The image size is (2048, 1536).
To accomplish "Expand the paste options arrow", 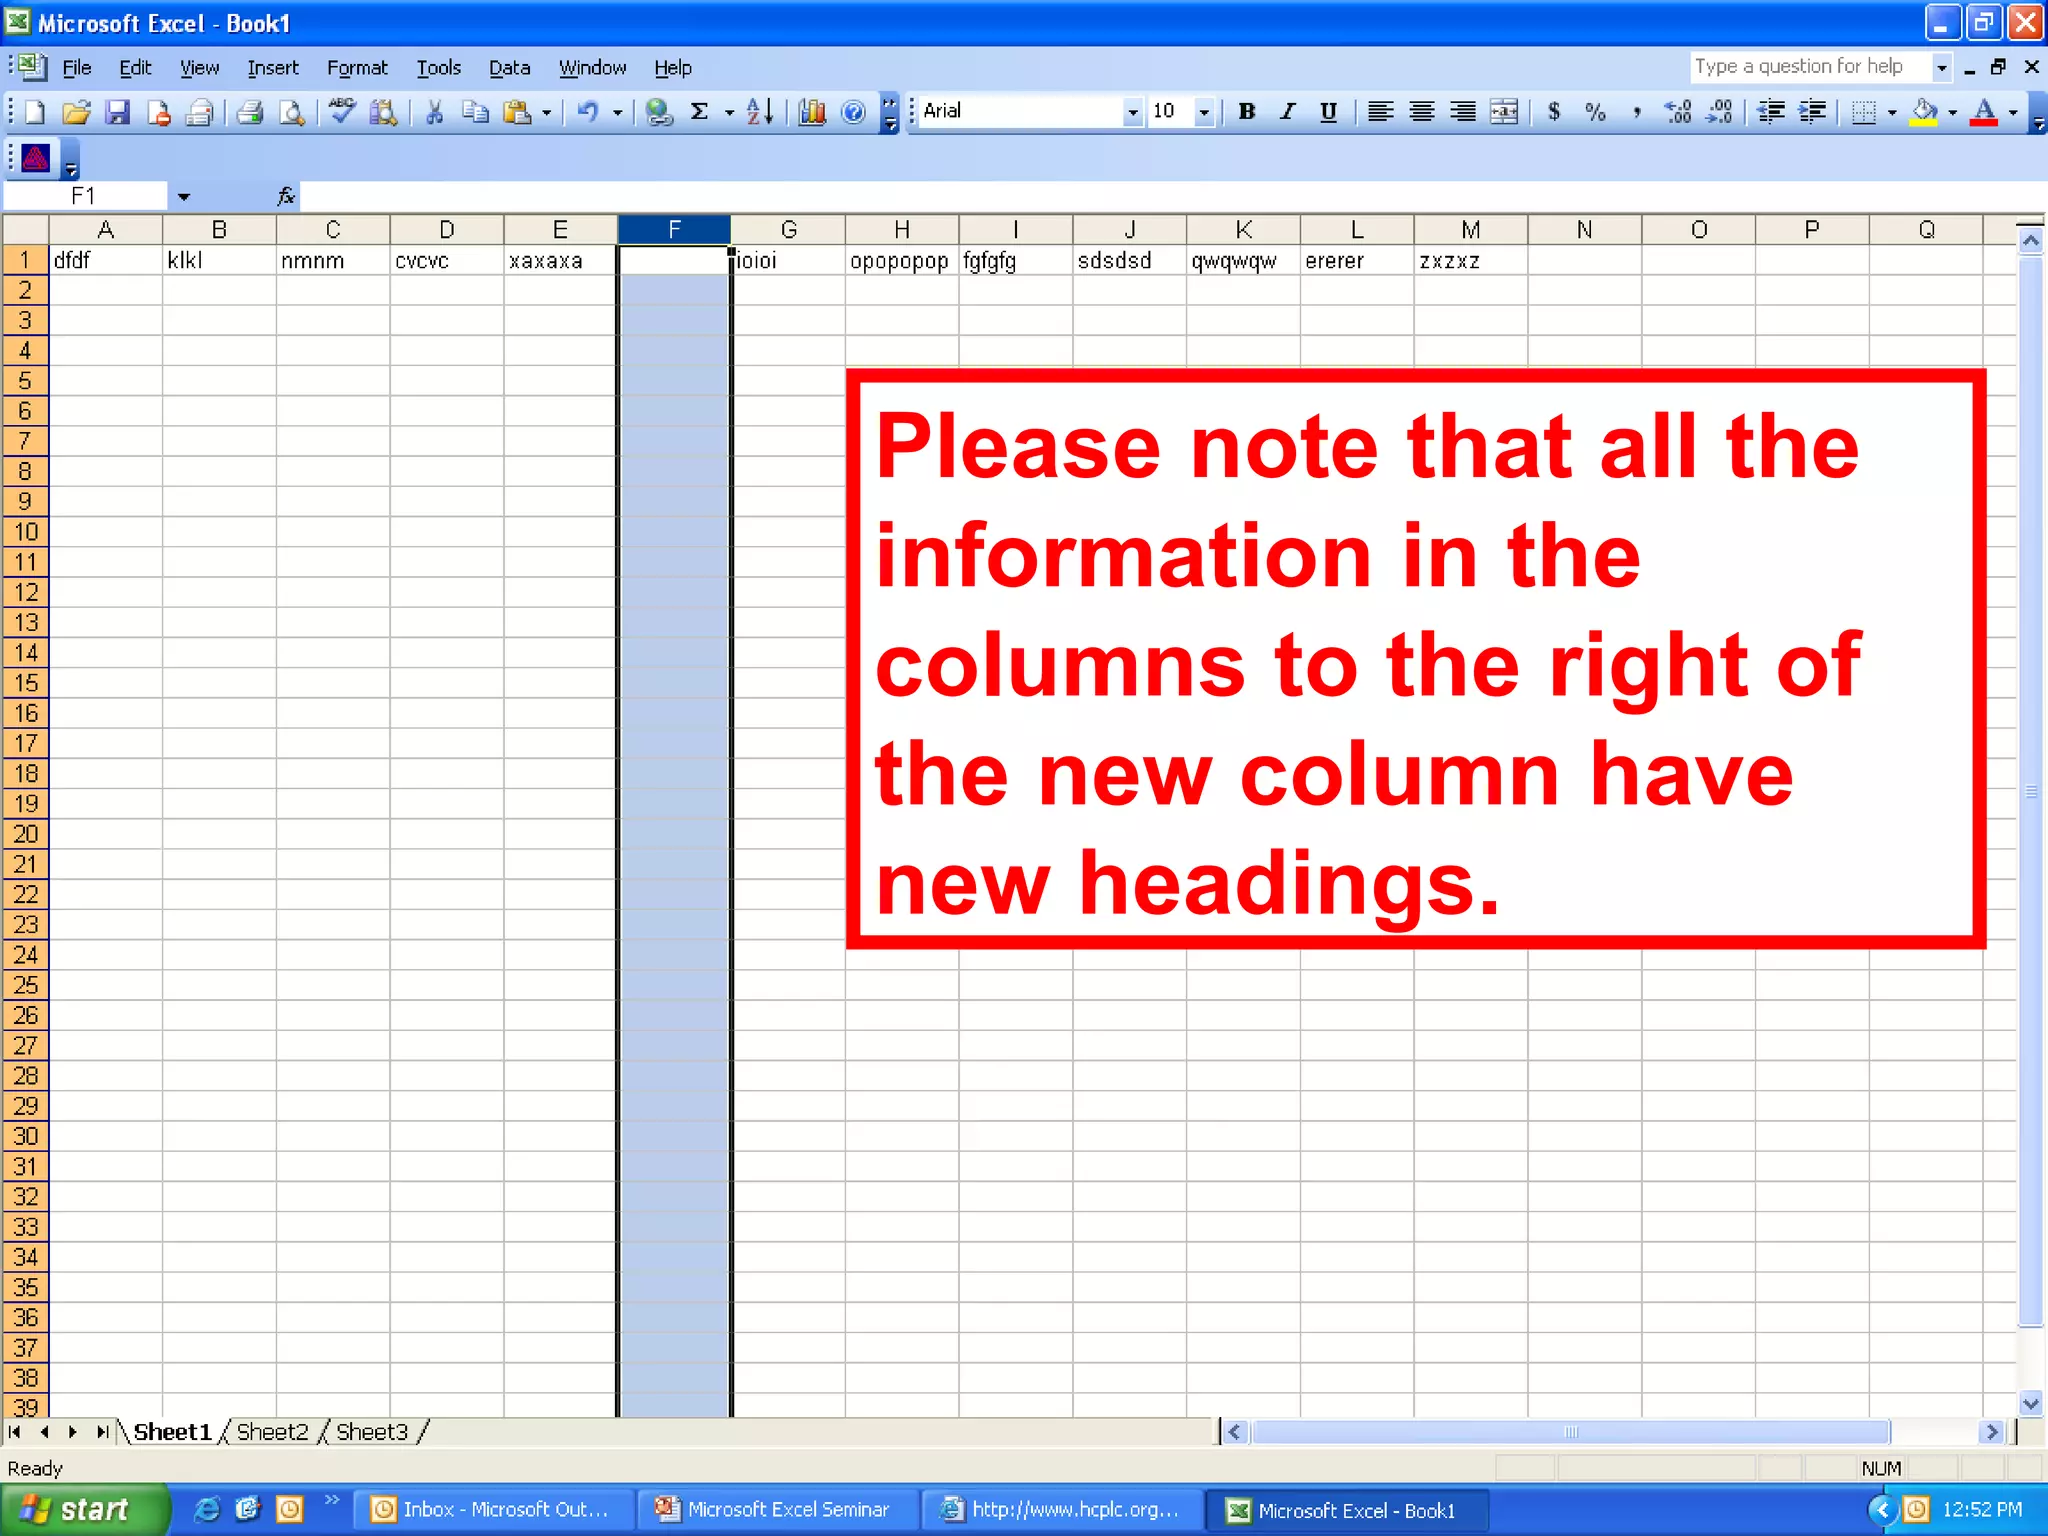I will tap(546, 112).
